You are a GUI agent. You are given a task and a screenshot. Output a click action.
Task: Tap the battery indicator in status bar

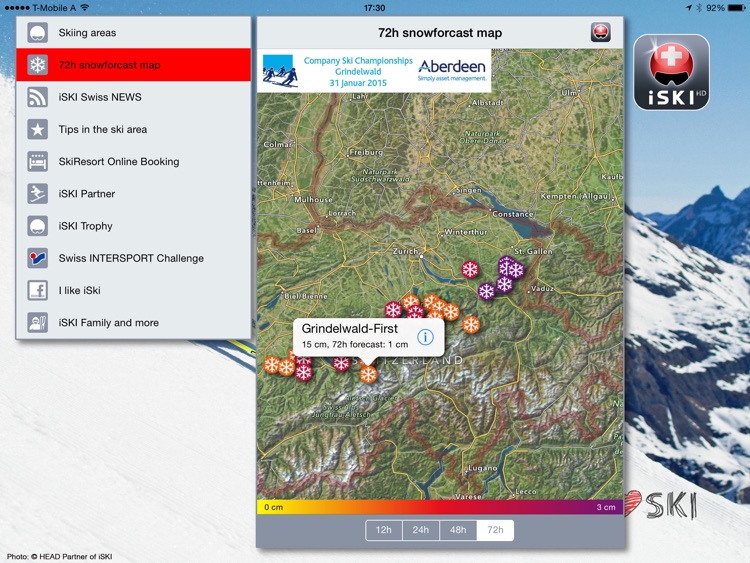[x=736, y=8]
